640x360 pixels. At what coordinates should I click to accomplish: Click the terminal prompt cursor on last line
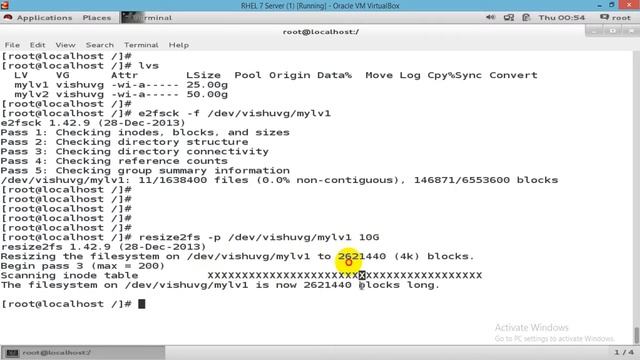pos(142,304)
